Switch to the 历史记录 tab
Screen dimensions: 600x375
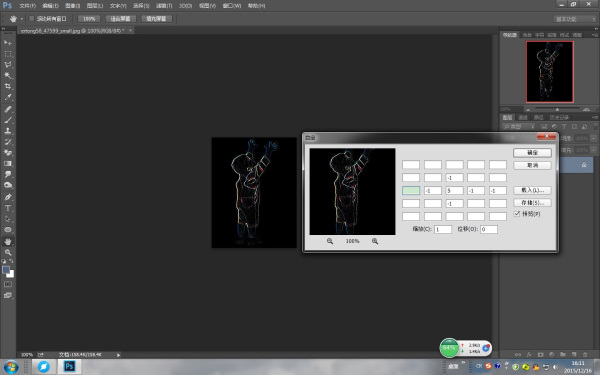click(x=559, y=117)
